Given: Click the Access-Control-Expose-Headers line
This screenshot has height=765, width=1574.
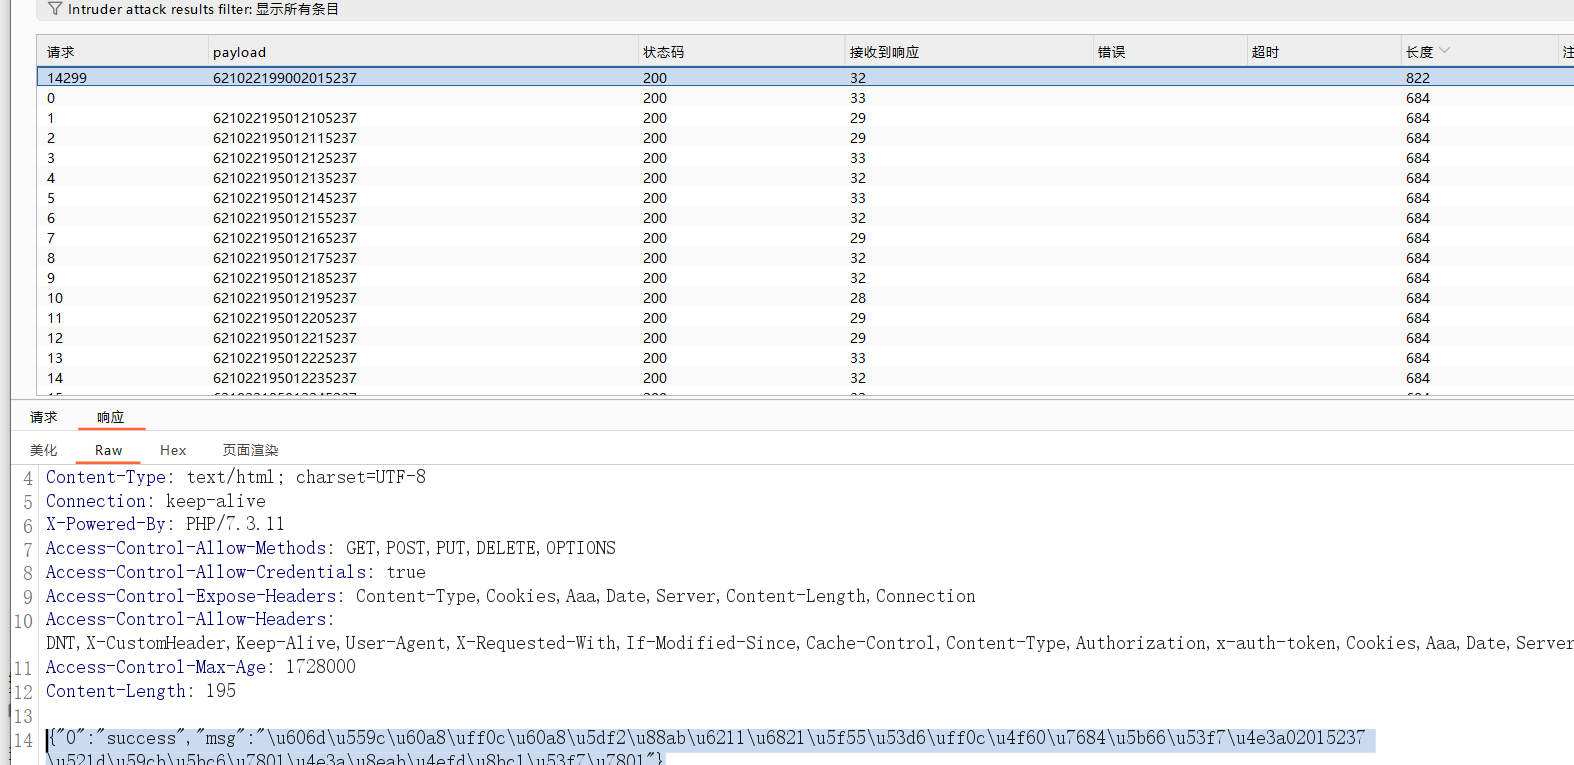Looking at the screenshot, I should pos(511,596).
